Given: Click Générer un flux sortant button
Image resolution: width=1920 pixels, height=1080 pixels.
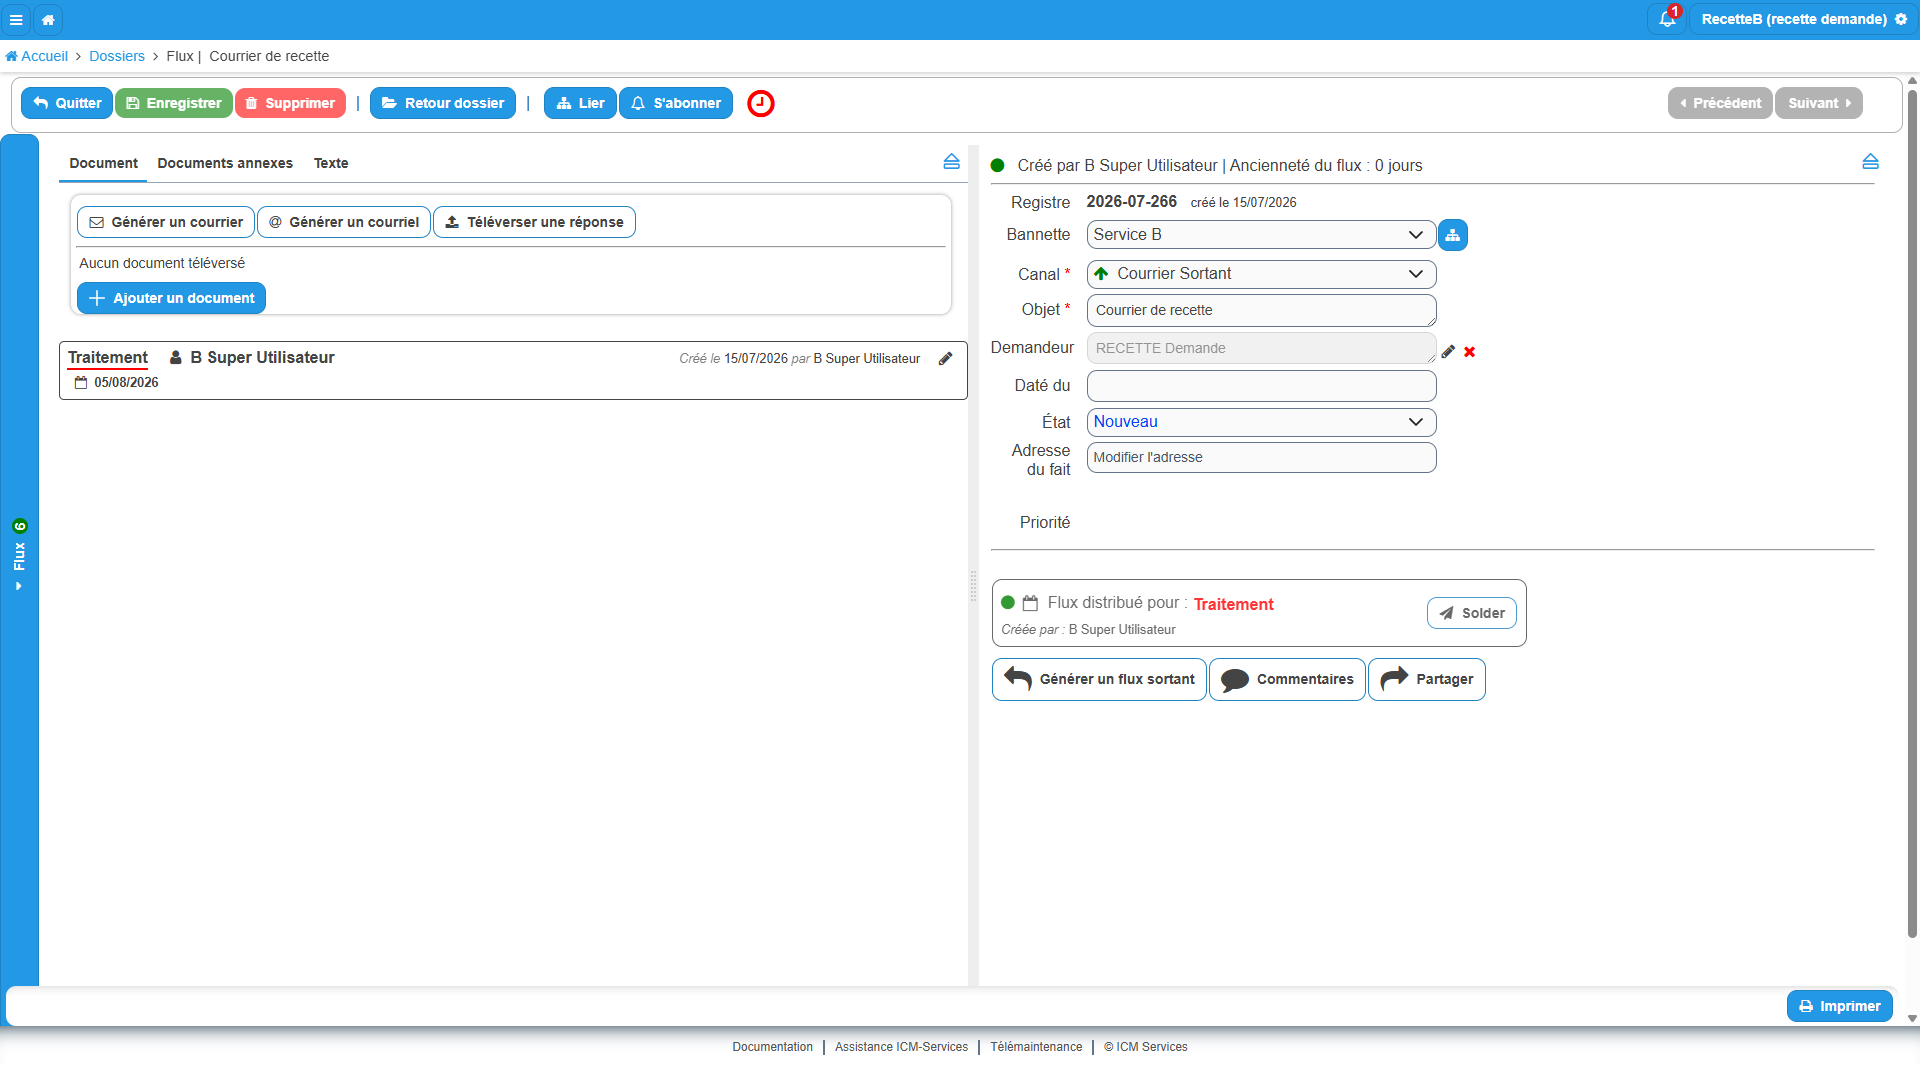Looking at the screenshot, I should 1099,679.
